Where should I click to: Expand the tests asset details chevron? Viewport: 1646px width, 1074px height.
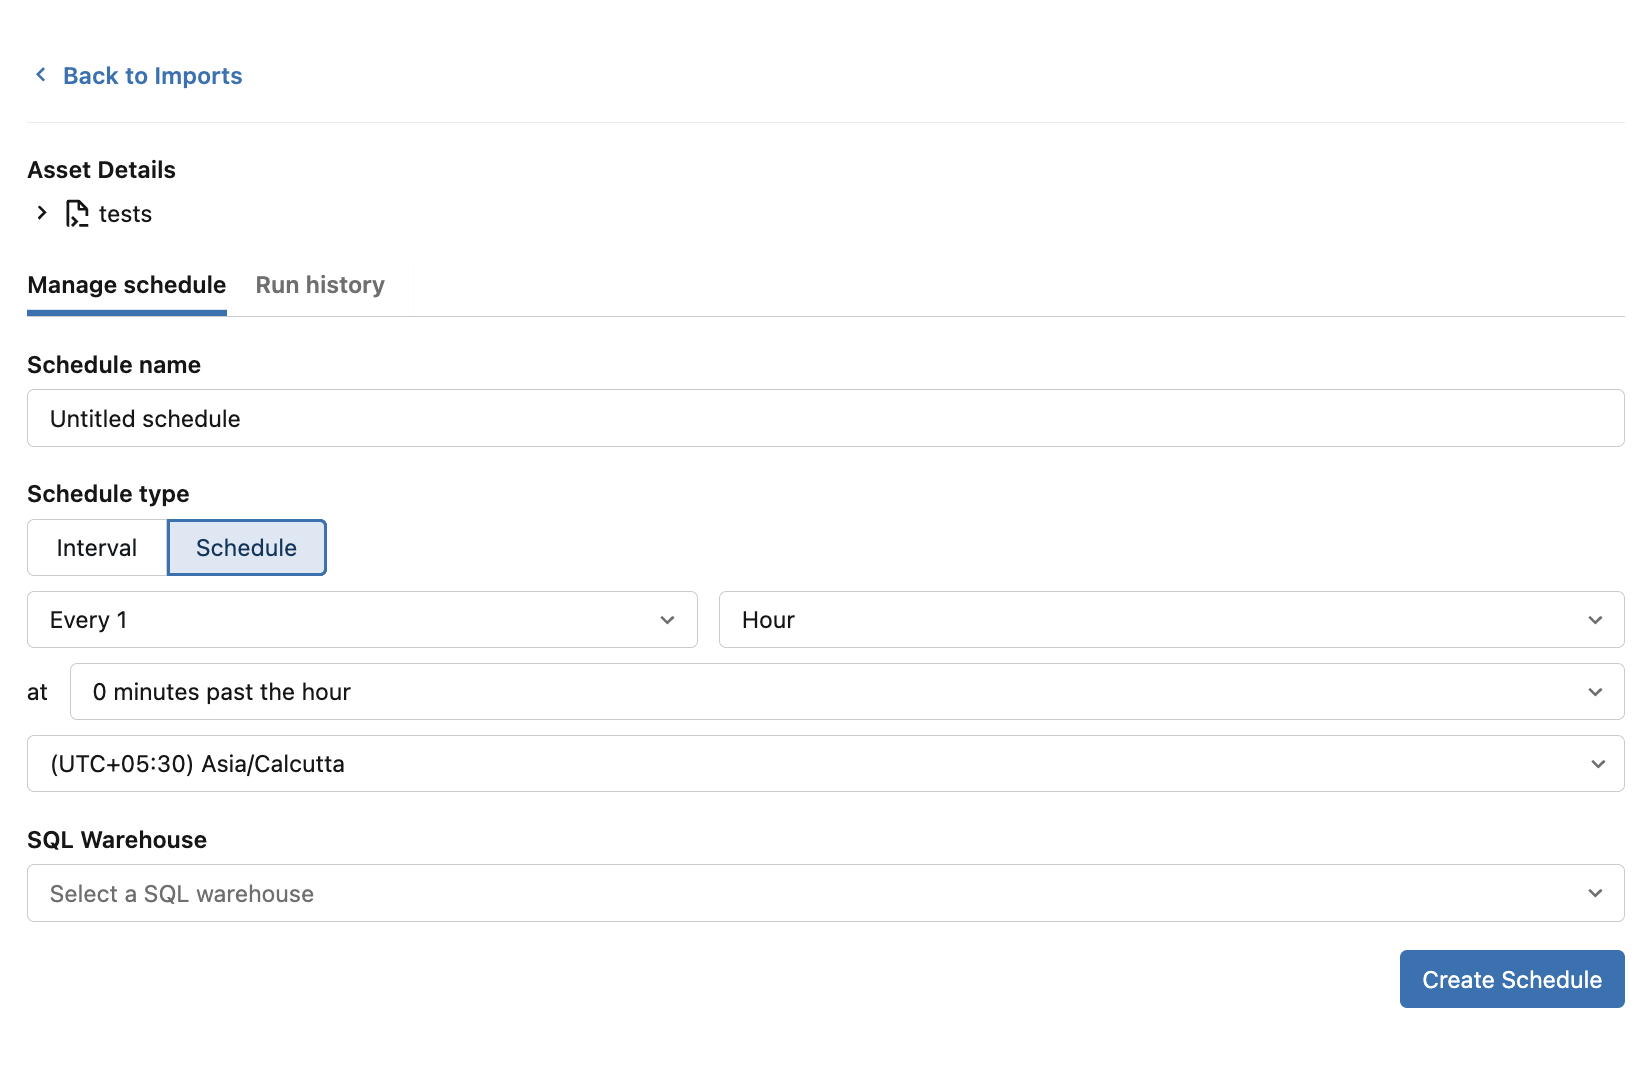(x=42, y=213)
